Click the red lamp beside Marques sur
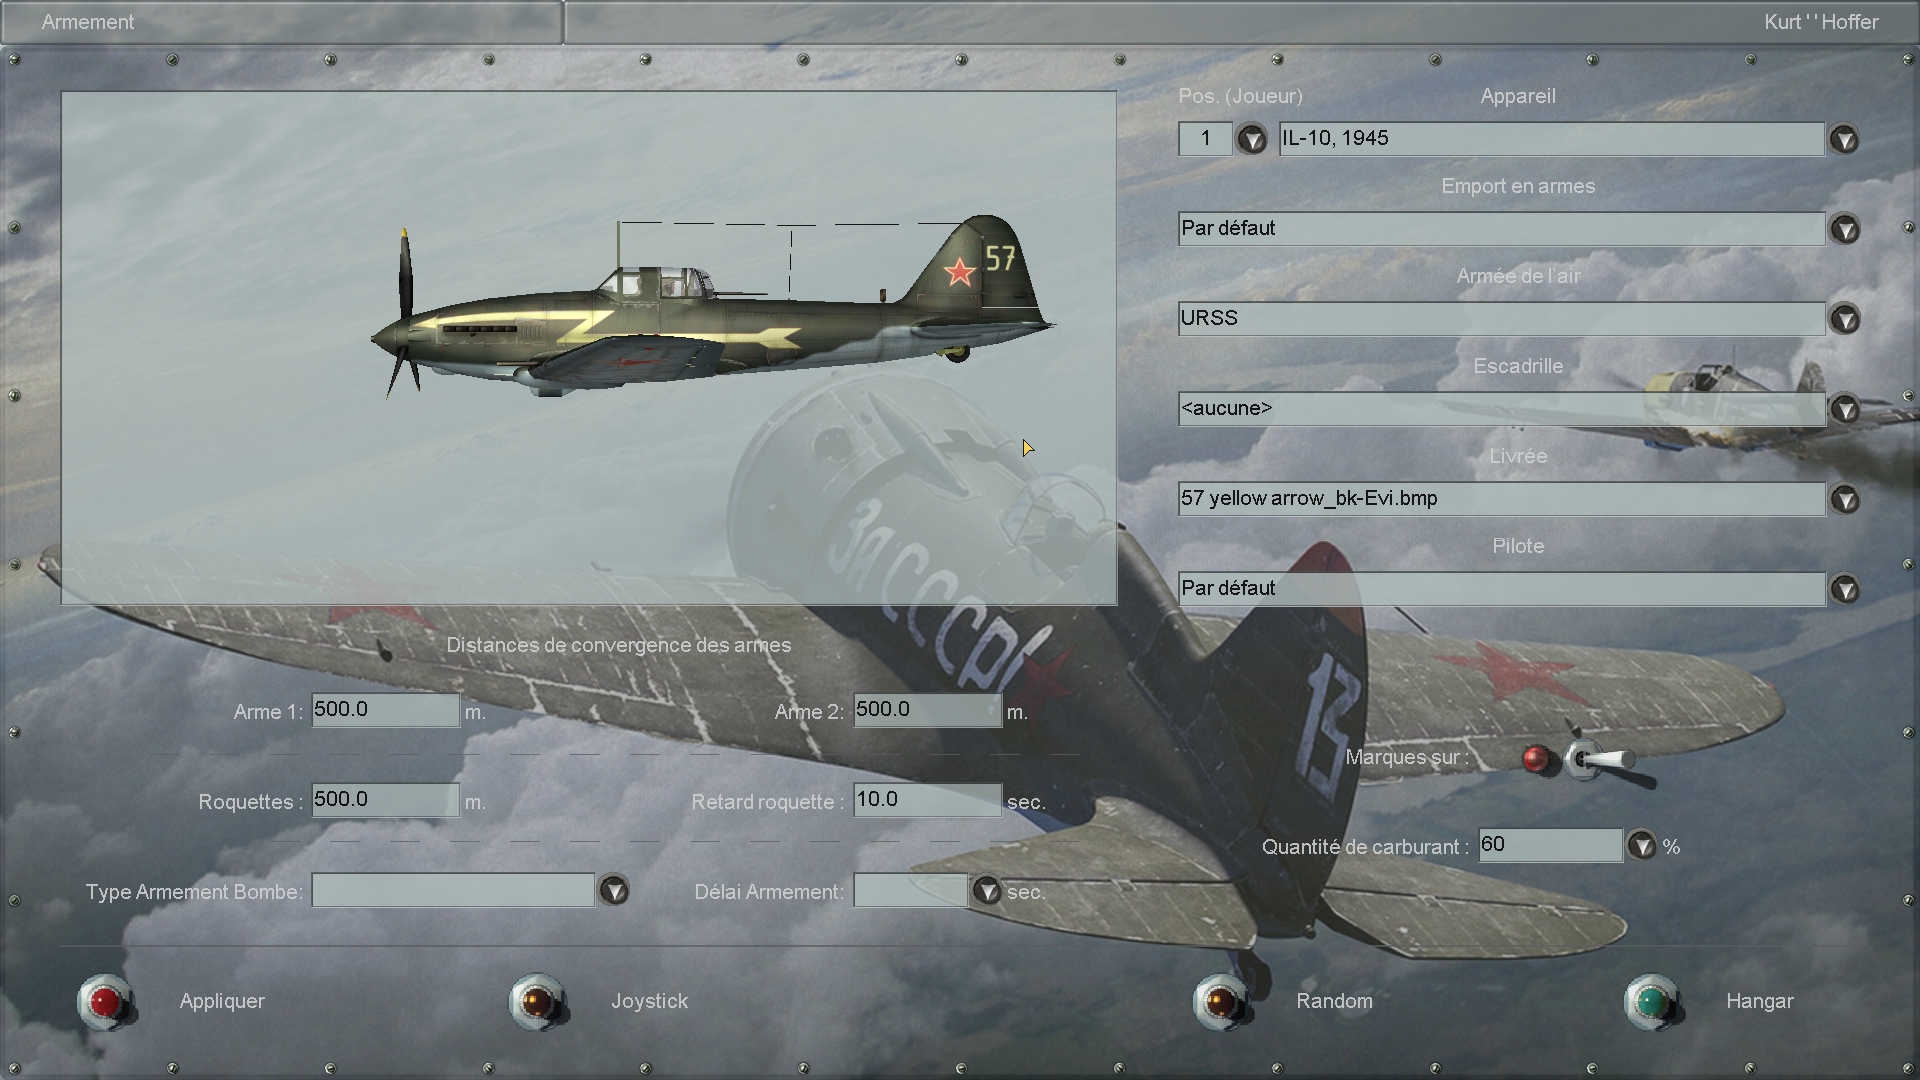Image resolution: width=1920 pixels, height=1080 pixels. coord(1535,759)
